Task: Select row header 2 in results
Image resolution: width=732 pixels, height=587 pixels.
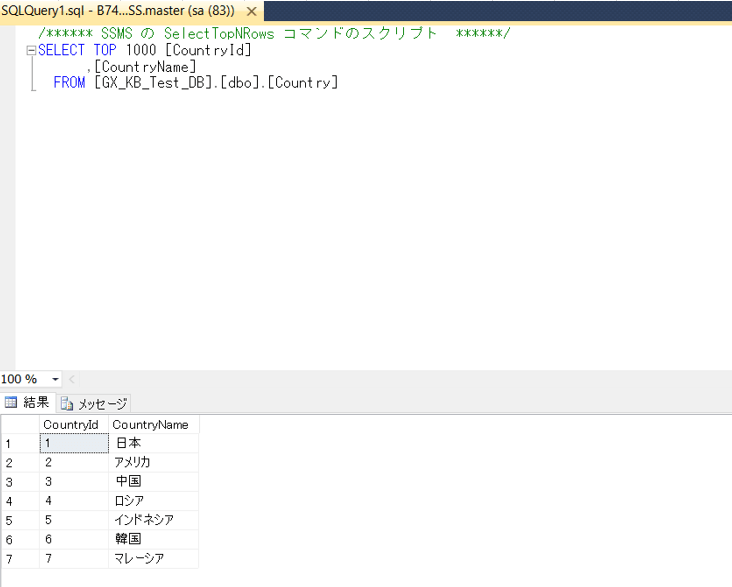Action: coord(21,463)
